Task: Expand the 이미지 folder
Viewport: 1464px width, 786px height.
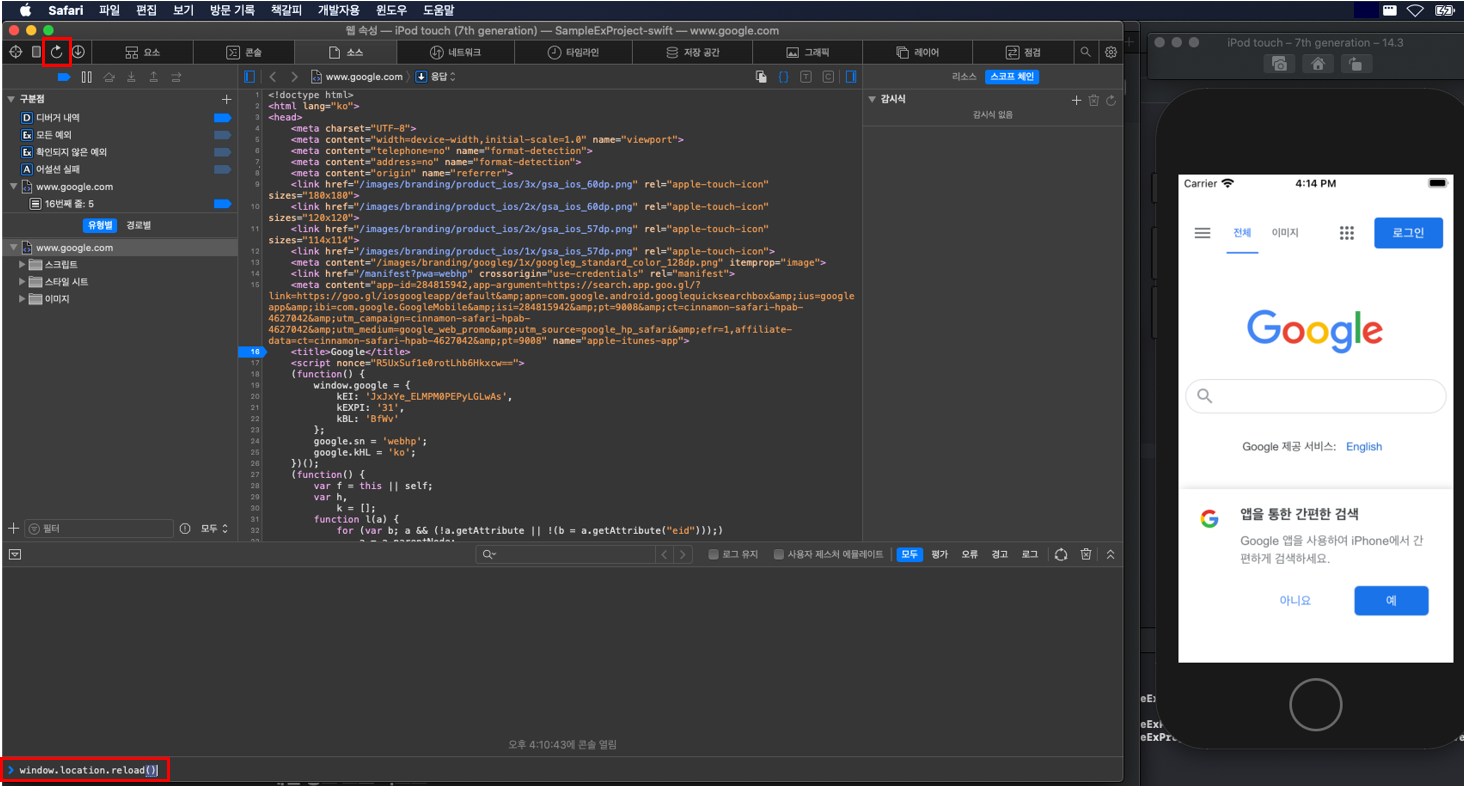Action: (x=23, y=299)
